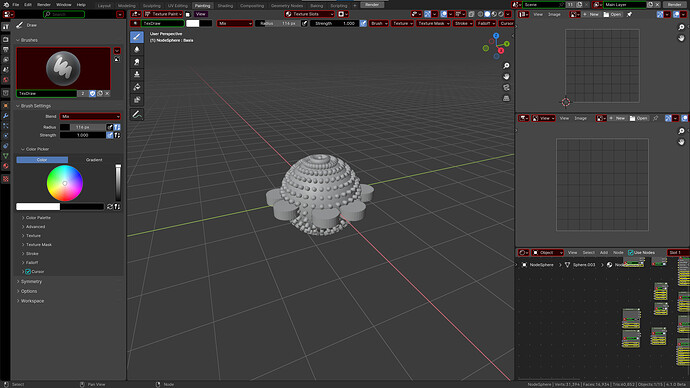Select wireframe viewport shading mode
The width and height of the screenshot is (690, 388).
pyautogui.click(x=481, y=15)
